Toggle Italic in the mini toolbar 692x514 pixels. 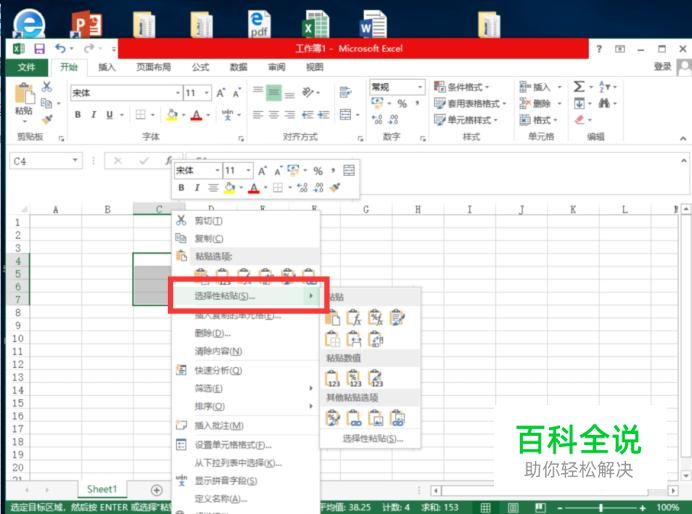pos(197,188)
